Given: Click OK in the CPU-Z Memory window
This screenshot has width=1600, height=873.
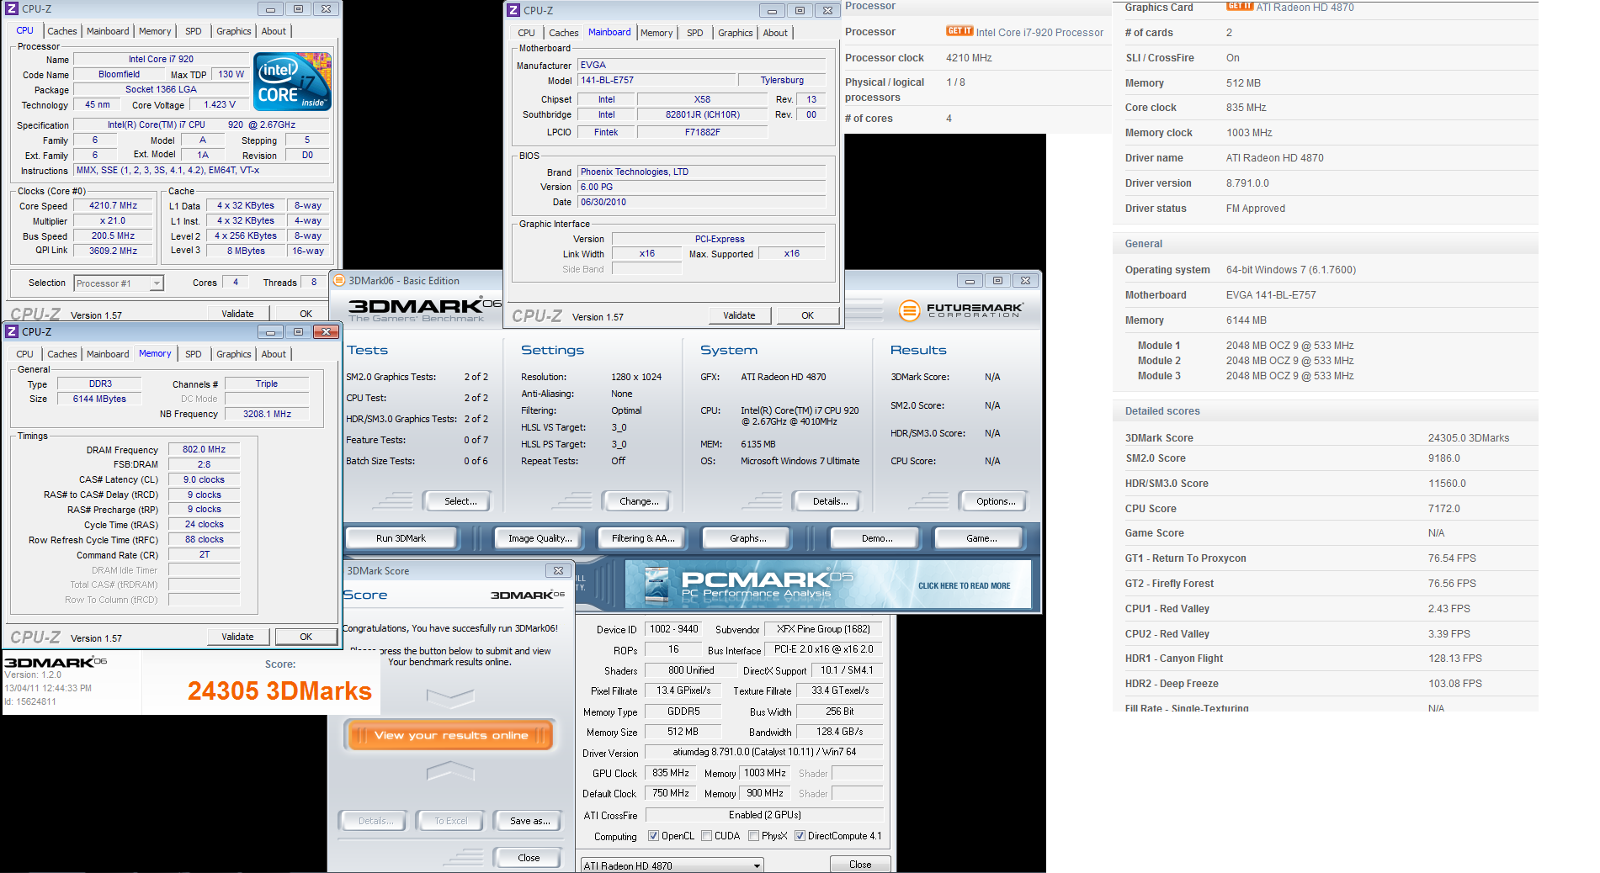Looking at the screenshot, I should [x=306, y=636].
